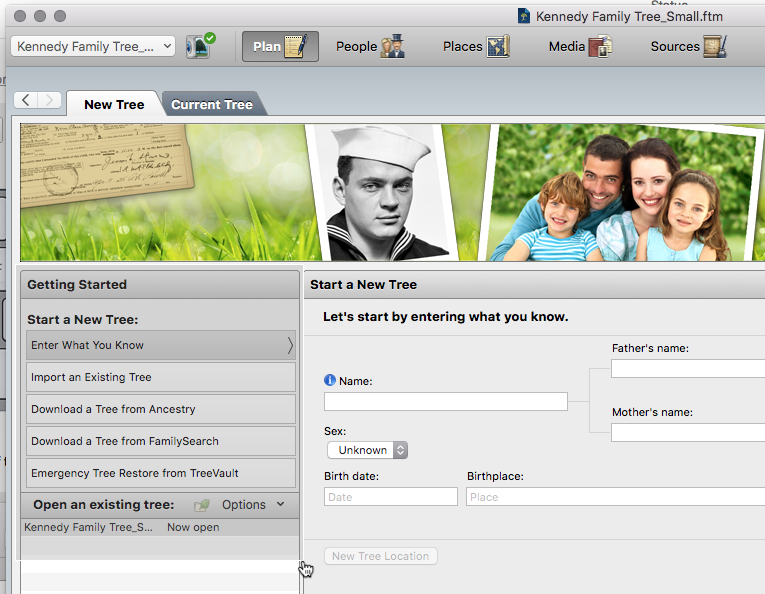This screenshot has width=765, height=594.
Task: Open the Places workspace
Action: 476,46
